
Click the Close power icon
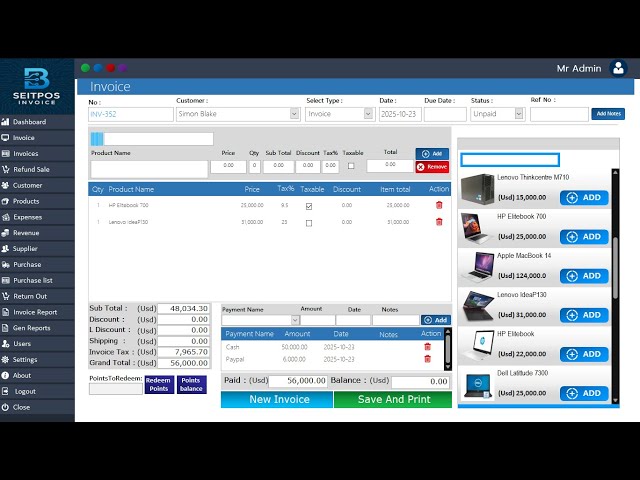5,407
